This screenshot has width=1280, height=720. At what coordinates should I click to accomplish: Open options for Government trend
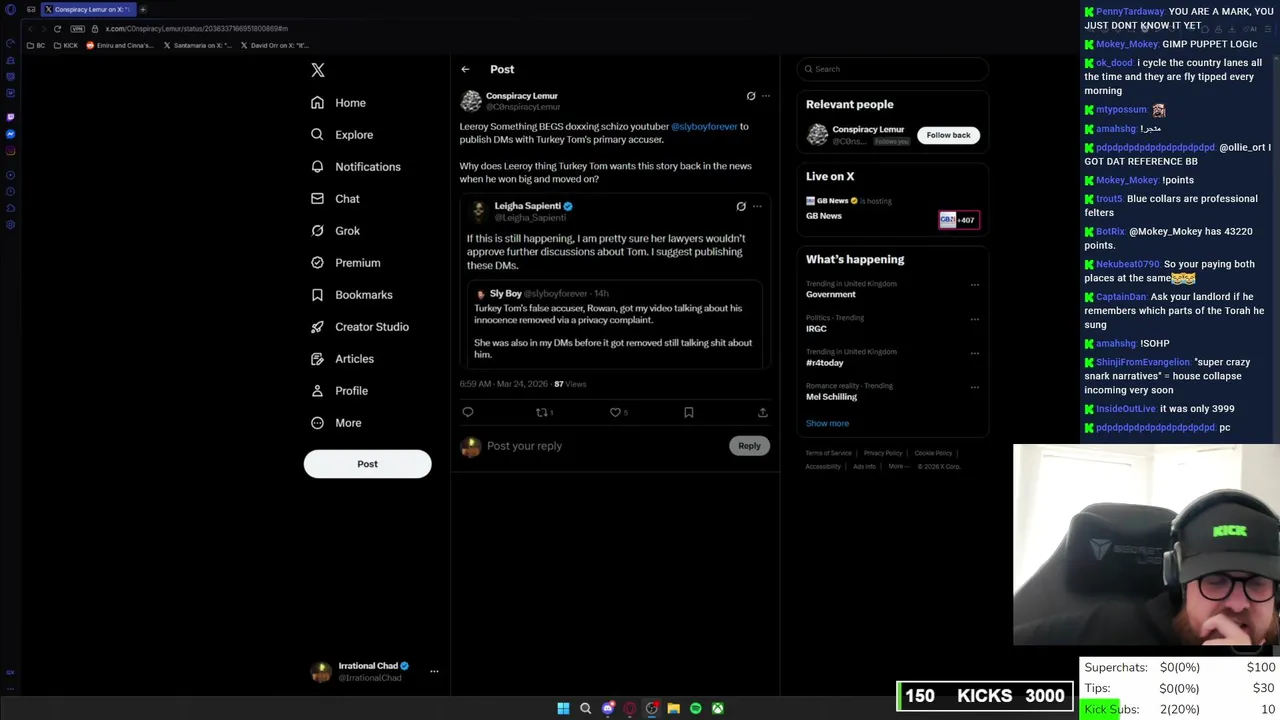[975, 284]
